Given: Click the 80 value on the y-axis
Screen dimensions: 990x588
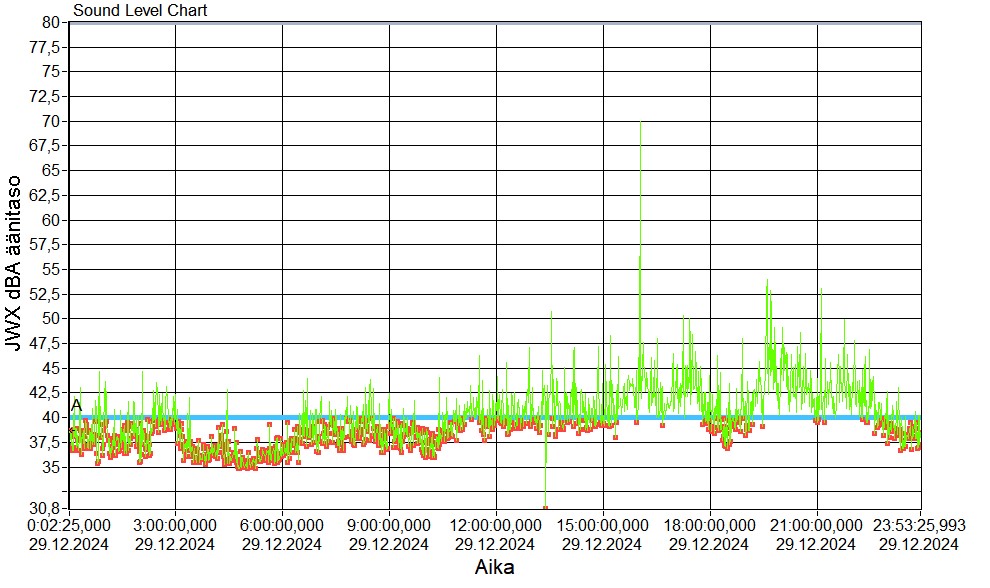Looking at the screenshot, I should [x=52, y=22].
